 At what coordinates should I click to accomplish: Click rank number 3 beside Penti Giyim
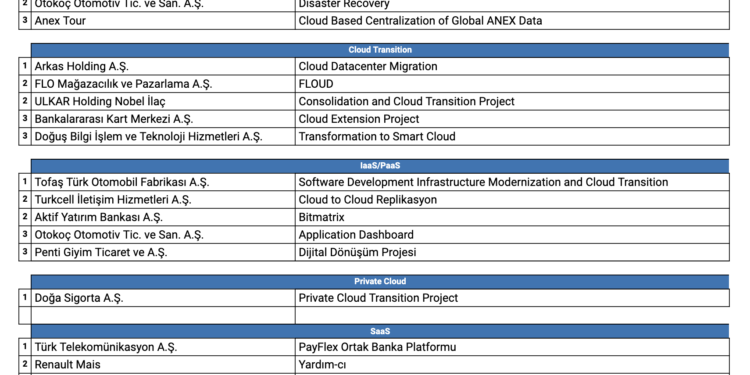point(25,253)
